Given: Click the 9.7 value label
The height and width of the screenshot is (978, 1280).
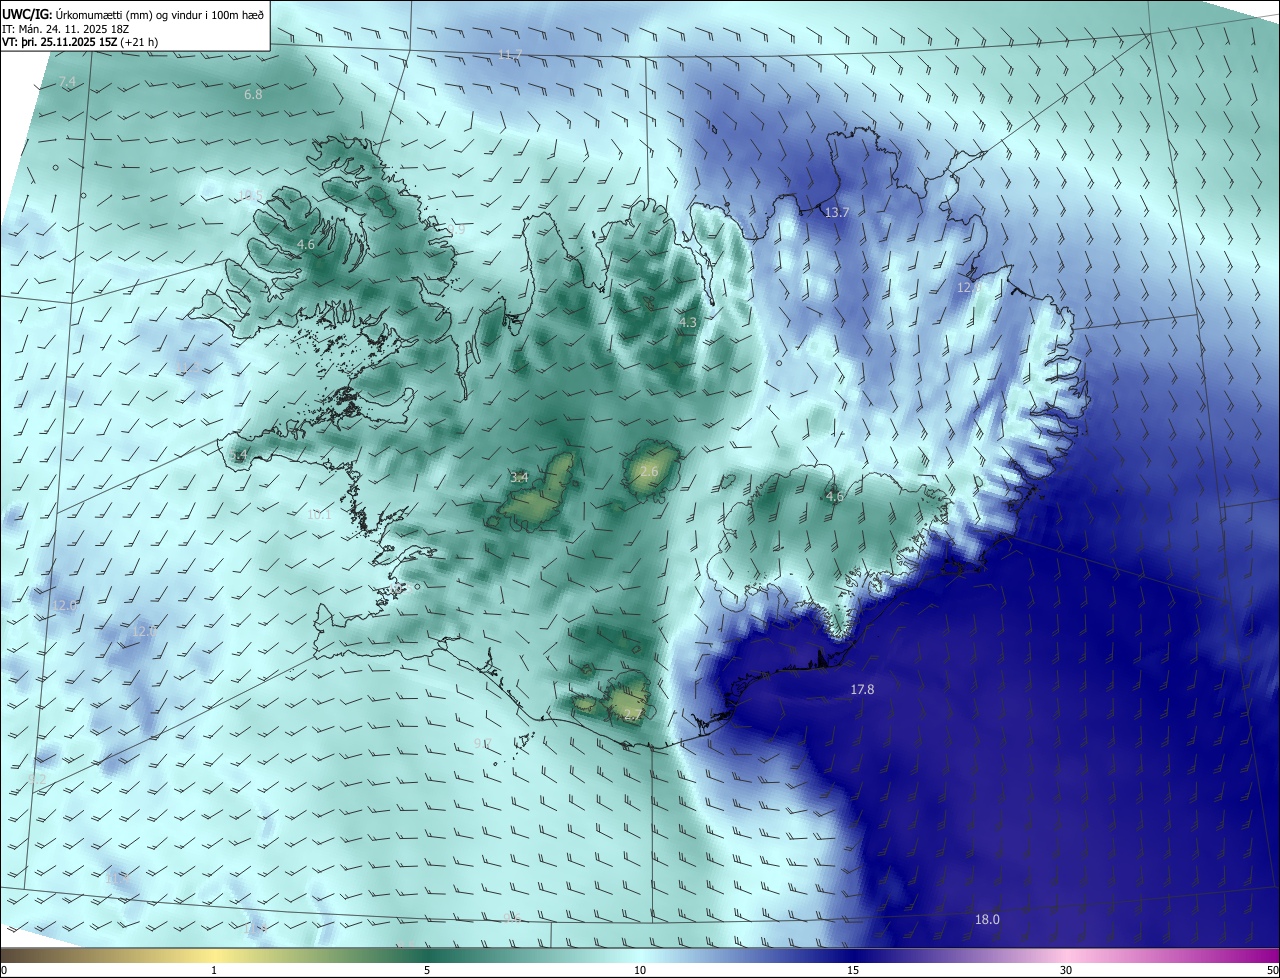Looking at the screenshot, I should [x=482, y=743].
